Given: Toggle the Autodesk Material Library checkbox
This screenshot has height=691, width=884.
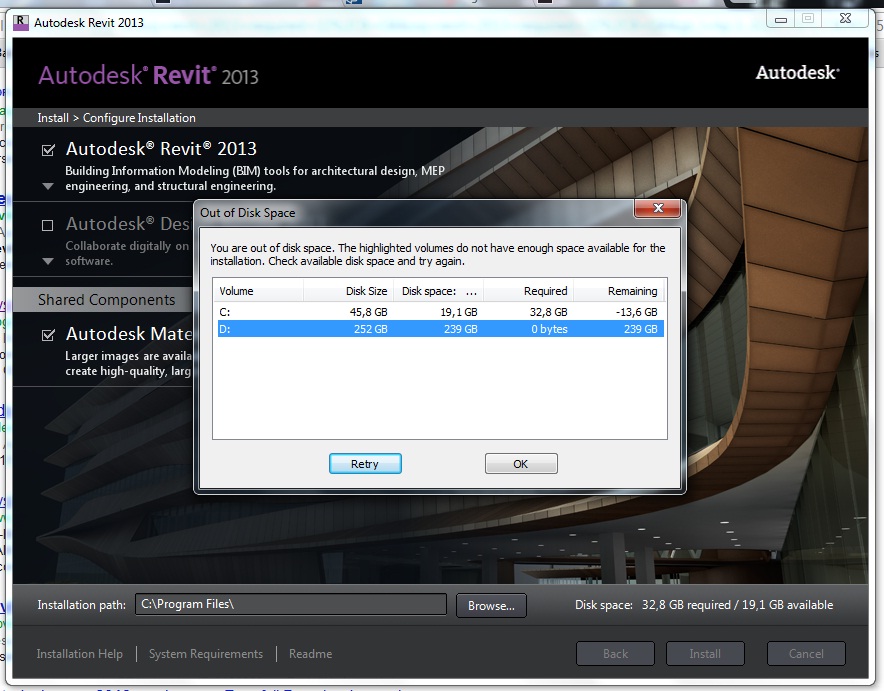Looking at the screenshot, I should click(48, 335).
